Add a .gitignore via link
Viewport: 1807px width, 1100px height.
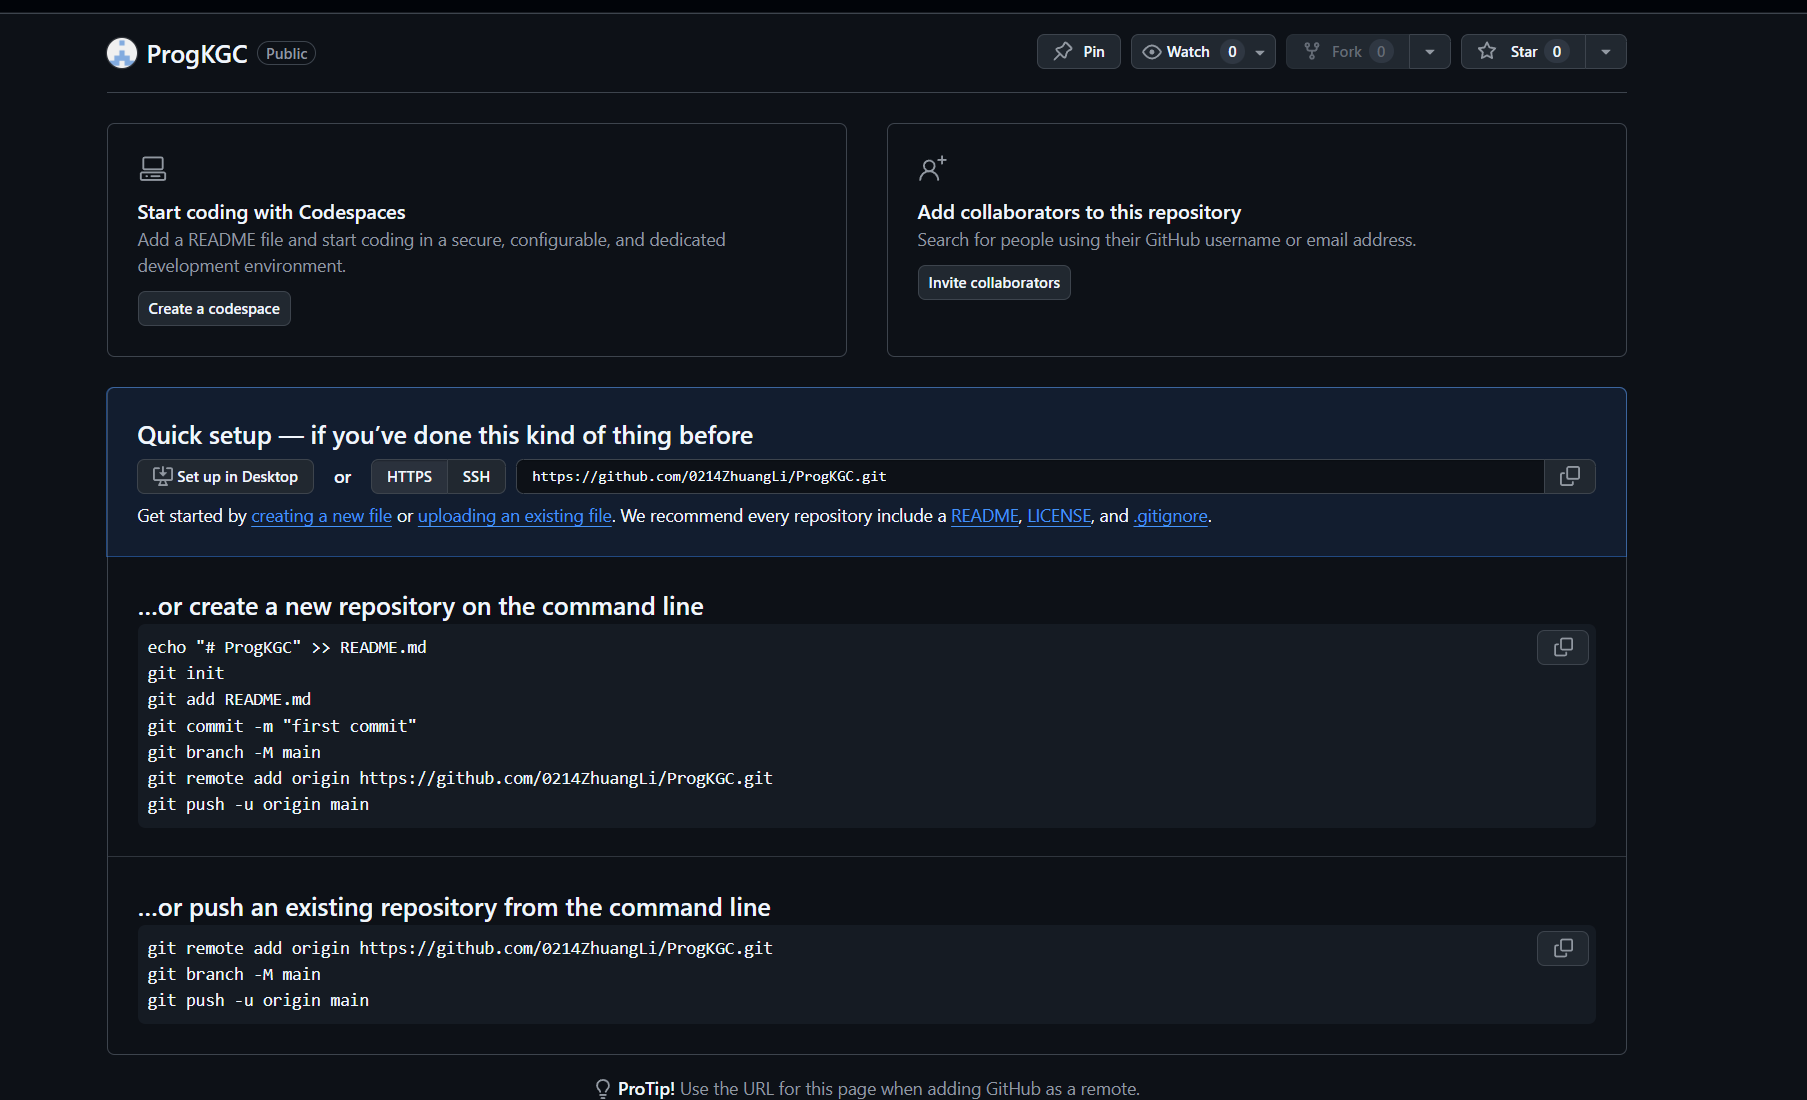pyautogui.click(x=1171, y=516)
